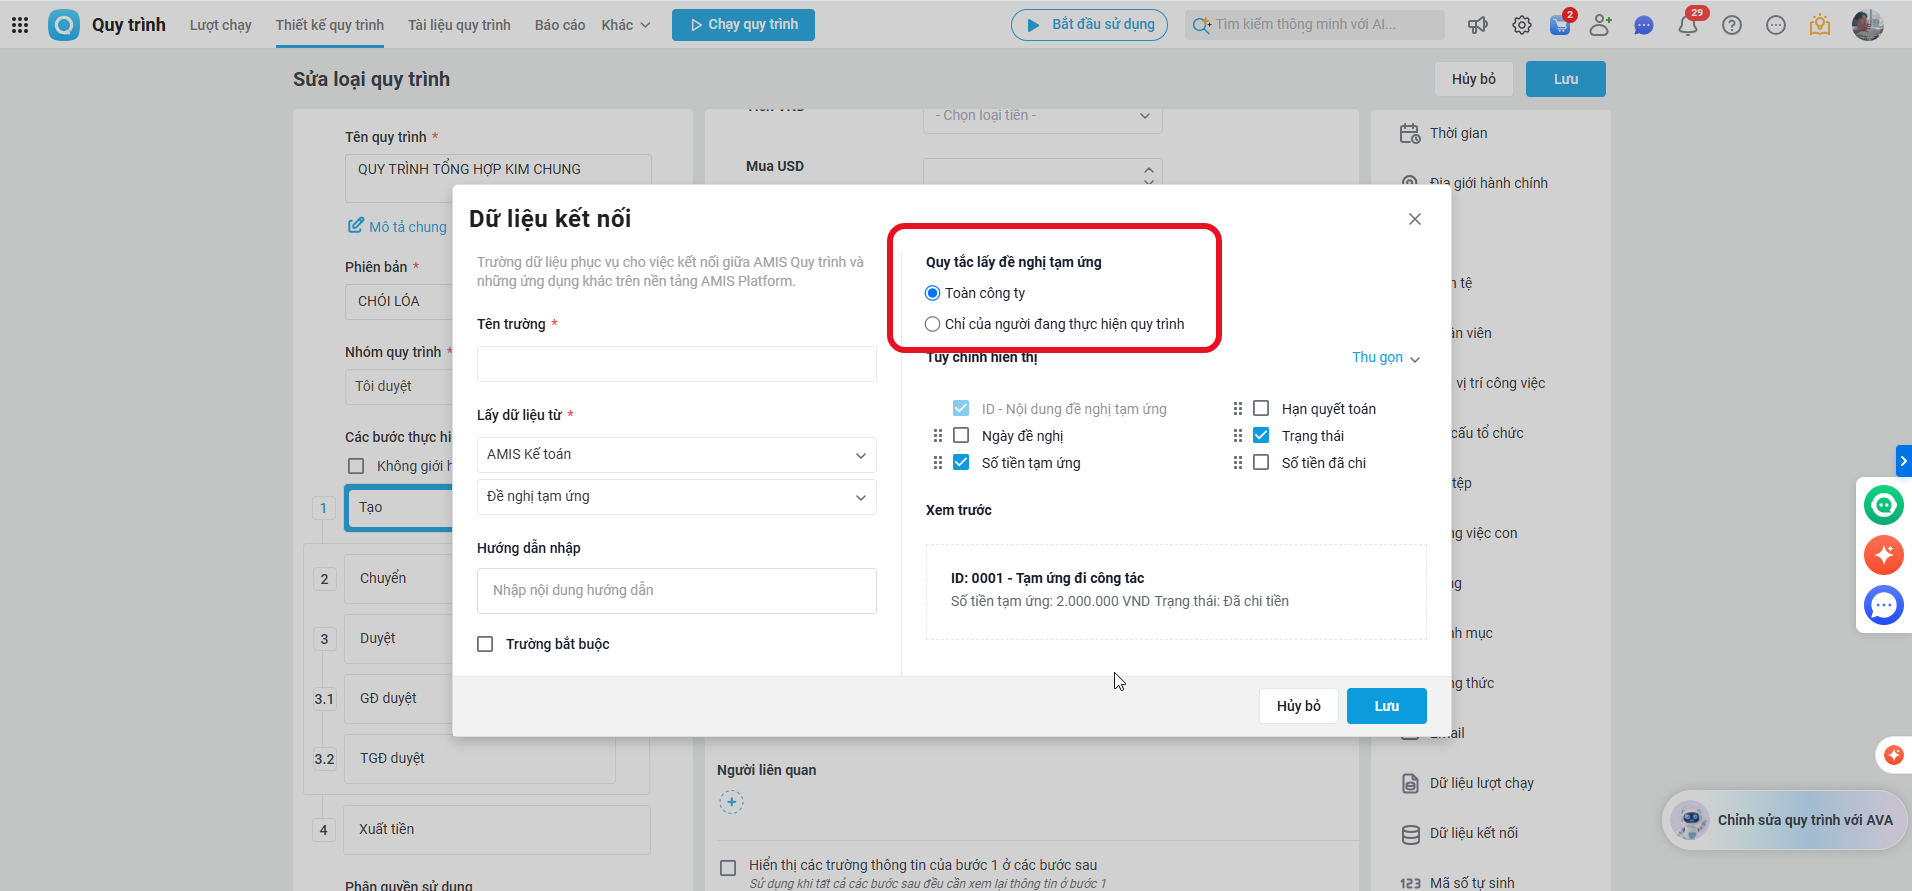This screenshot has height=891, width=1912.
Task: Close the Dữ liệu kết nối dialog
Action: (1415, 219)
